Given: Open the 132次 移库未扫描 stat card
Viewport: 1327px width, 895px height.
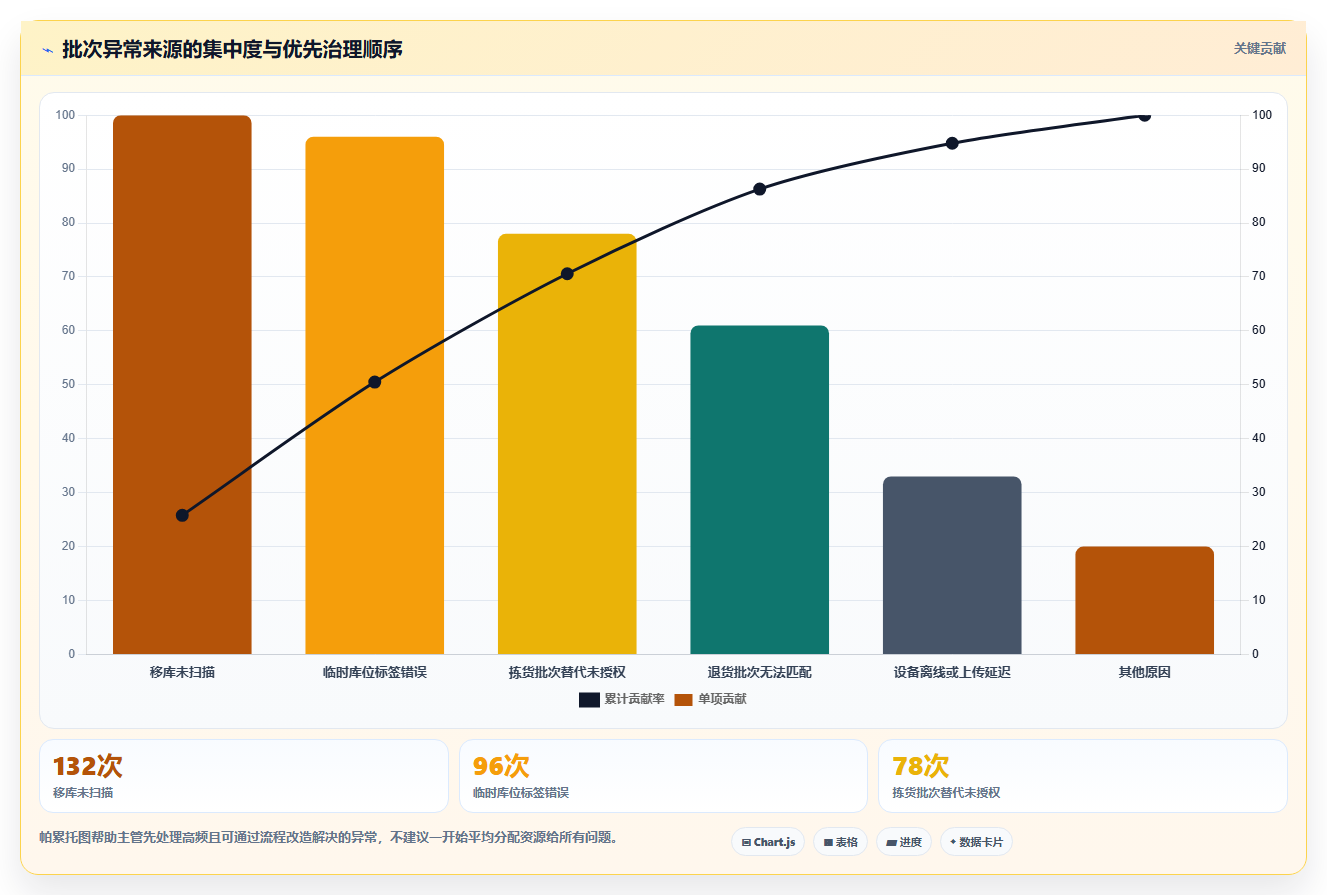Looking at the screenshot, I should tap(244, 776).
